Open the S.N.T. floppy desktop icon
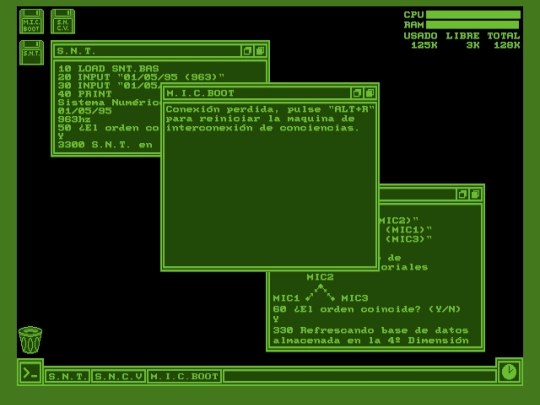 (x=31, y=52)
